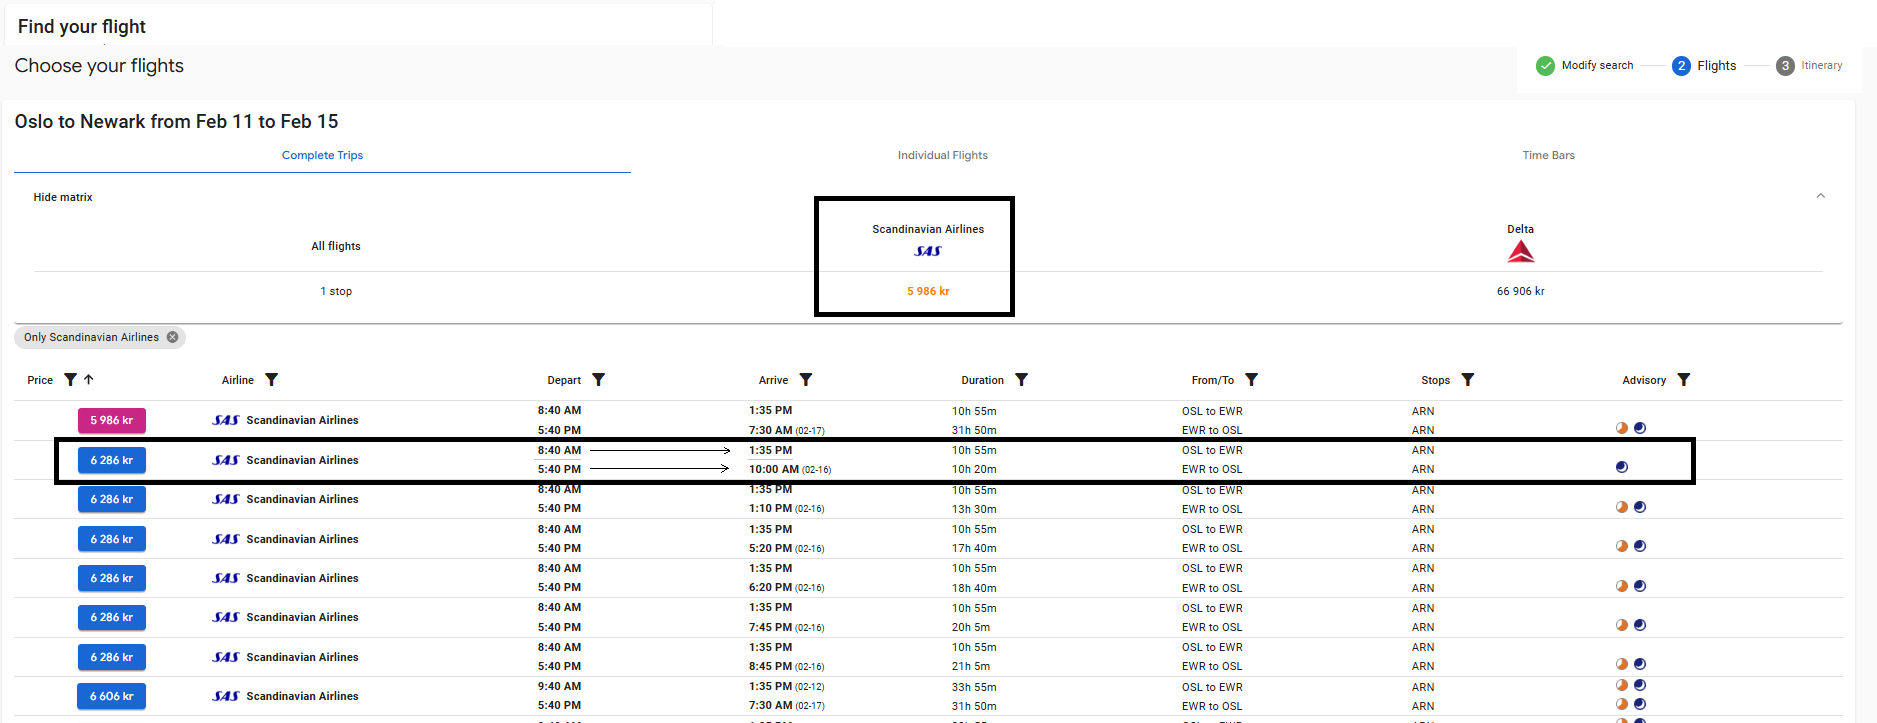Toggle the Price sort arrow

click(89, 380)
